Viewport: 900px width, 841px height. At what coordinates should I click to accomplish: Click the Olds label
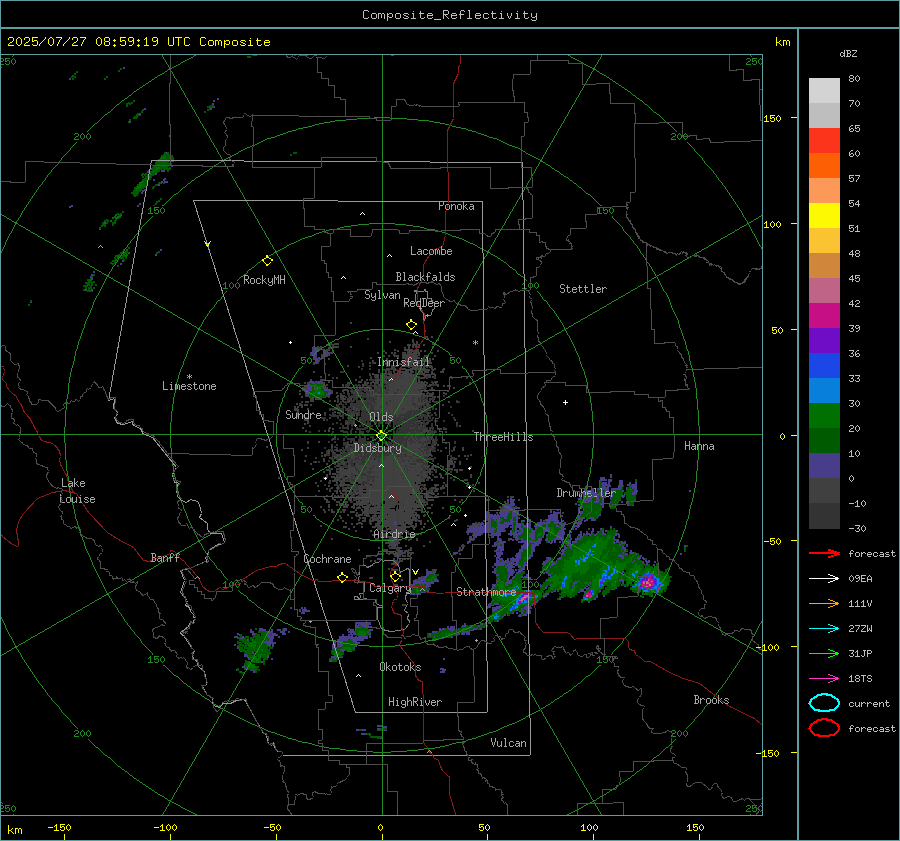coord(381,417)
